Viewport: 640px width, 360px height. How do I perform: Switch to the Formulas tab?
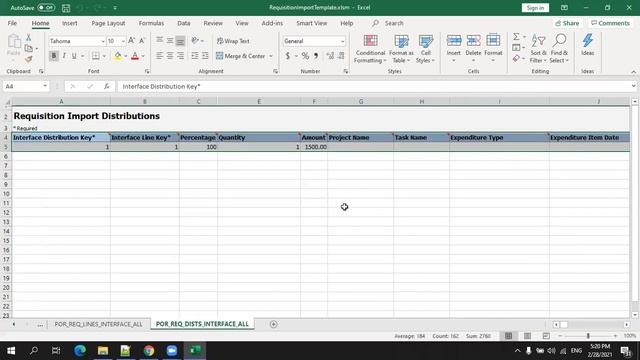click(151, 23)
